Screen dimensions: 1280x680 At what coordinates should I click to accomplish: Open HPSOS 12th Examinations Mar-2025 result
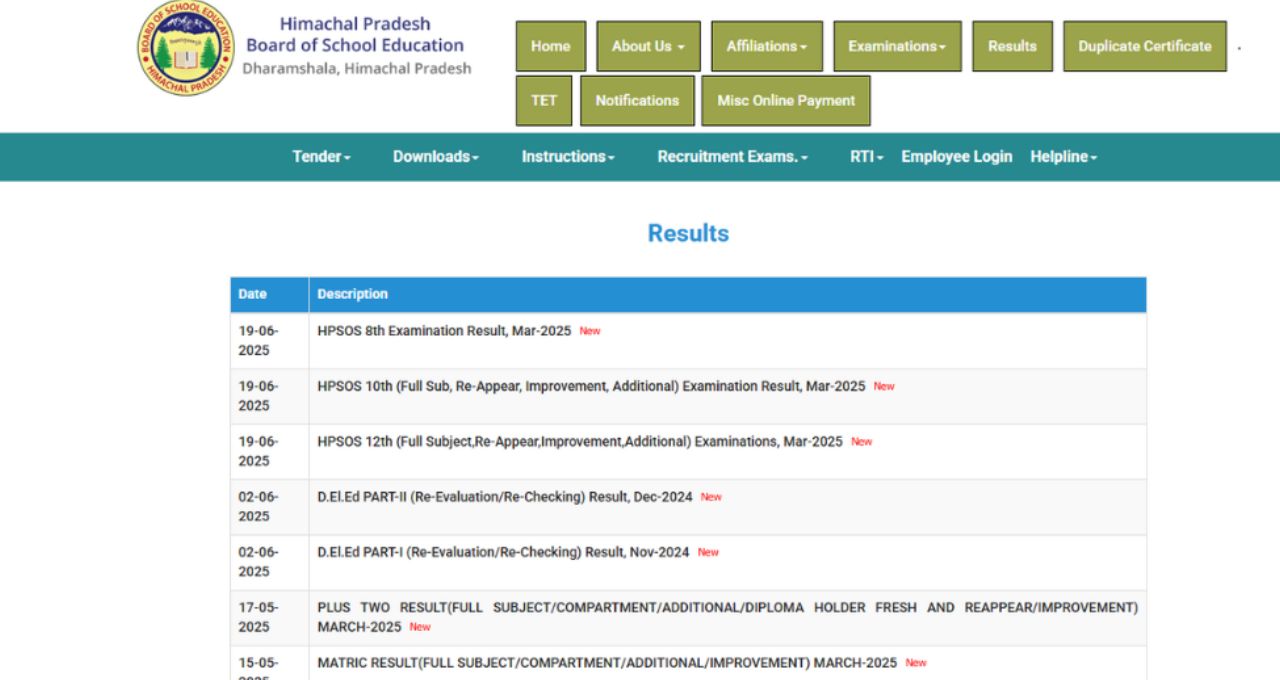click(580, 441)
